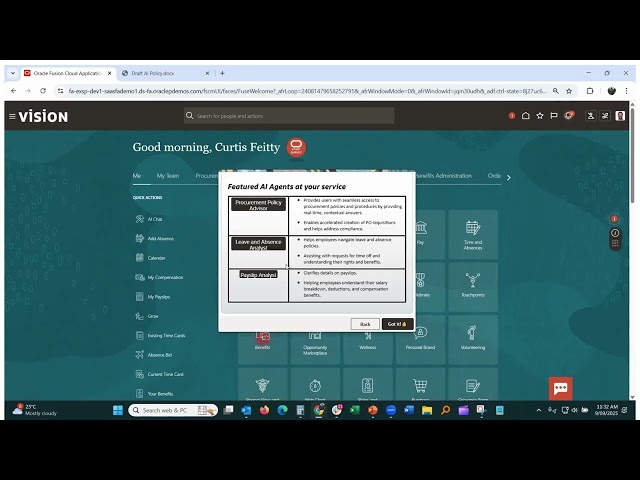Open notifications bell with badge

[x=569, y=116]
